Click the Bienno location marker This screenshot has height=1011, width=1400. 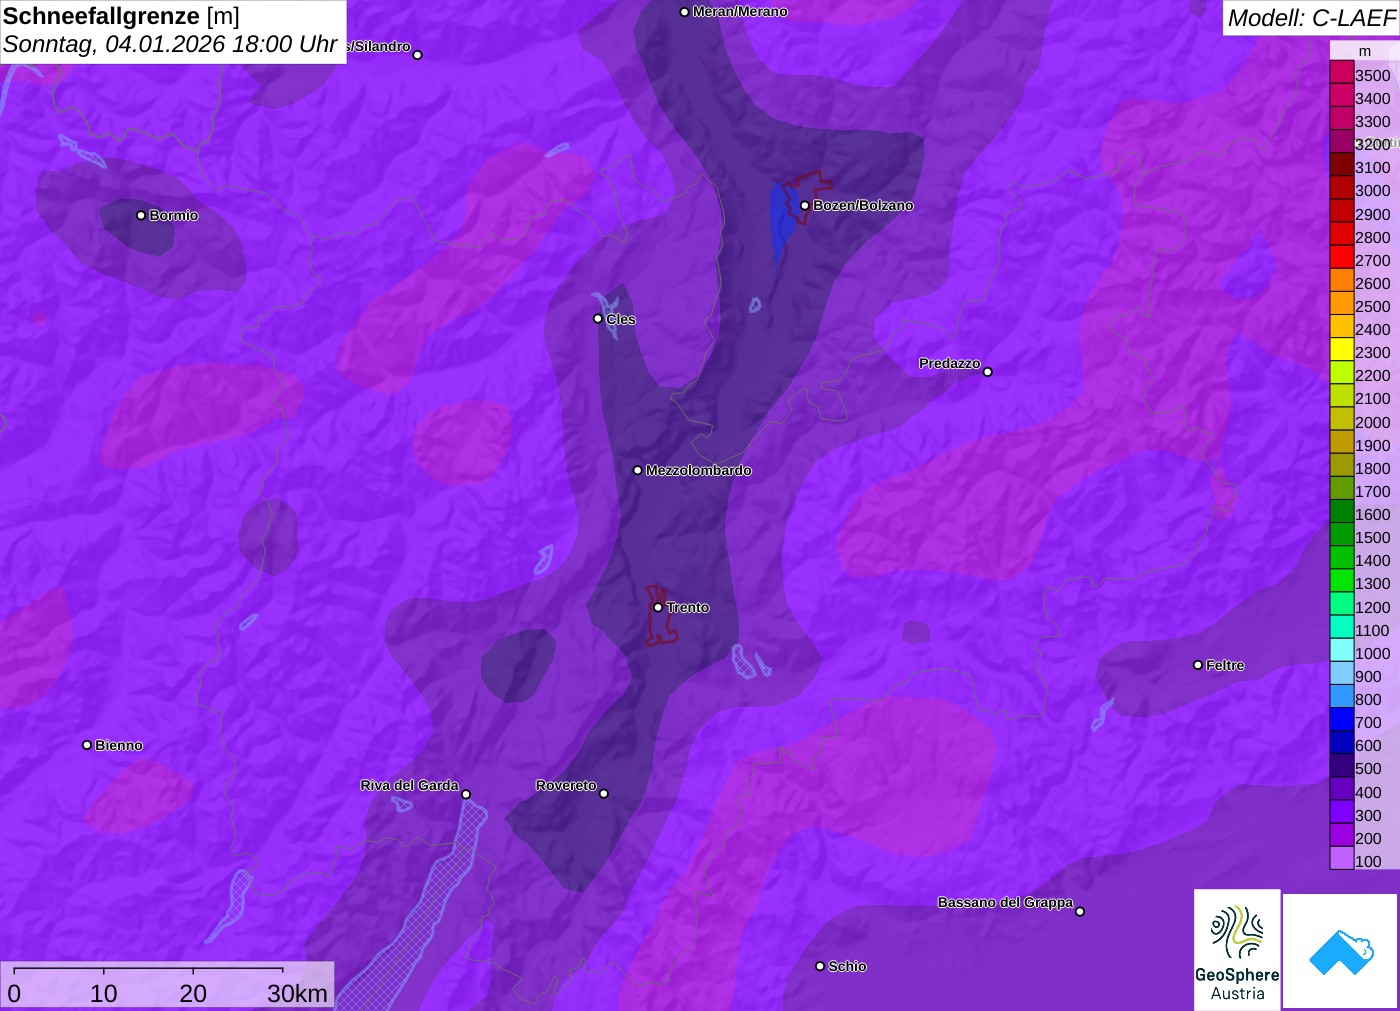coord(87,745)
